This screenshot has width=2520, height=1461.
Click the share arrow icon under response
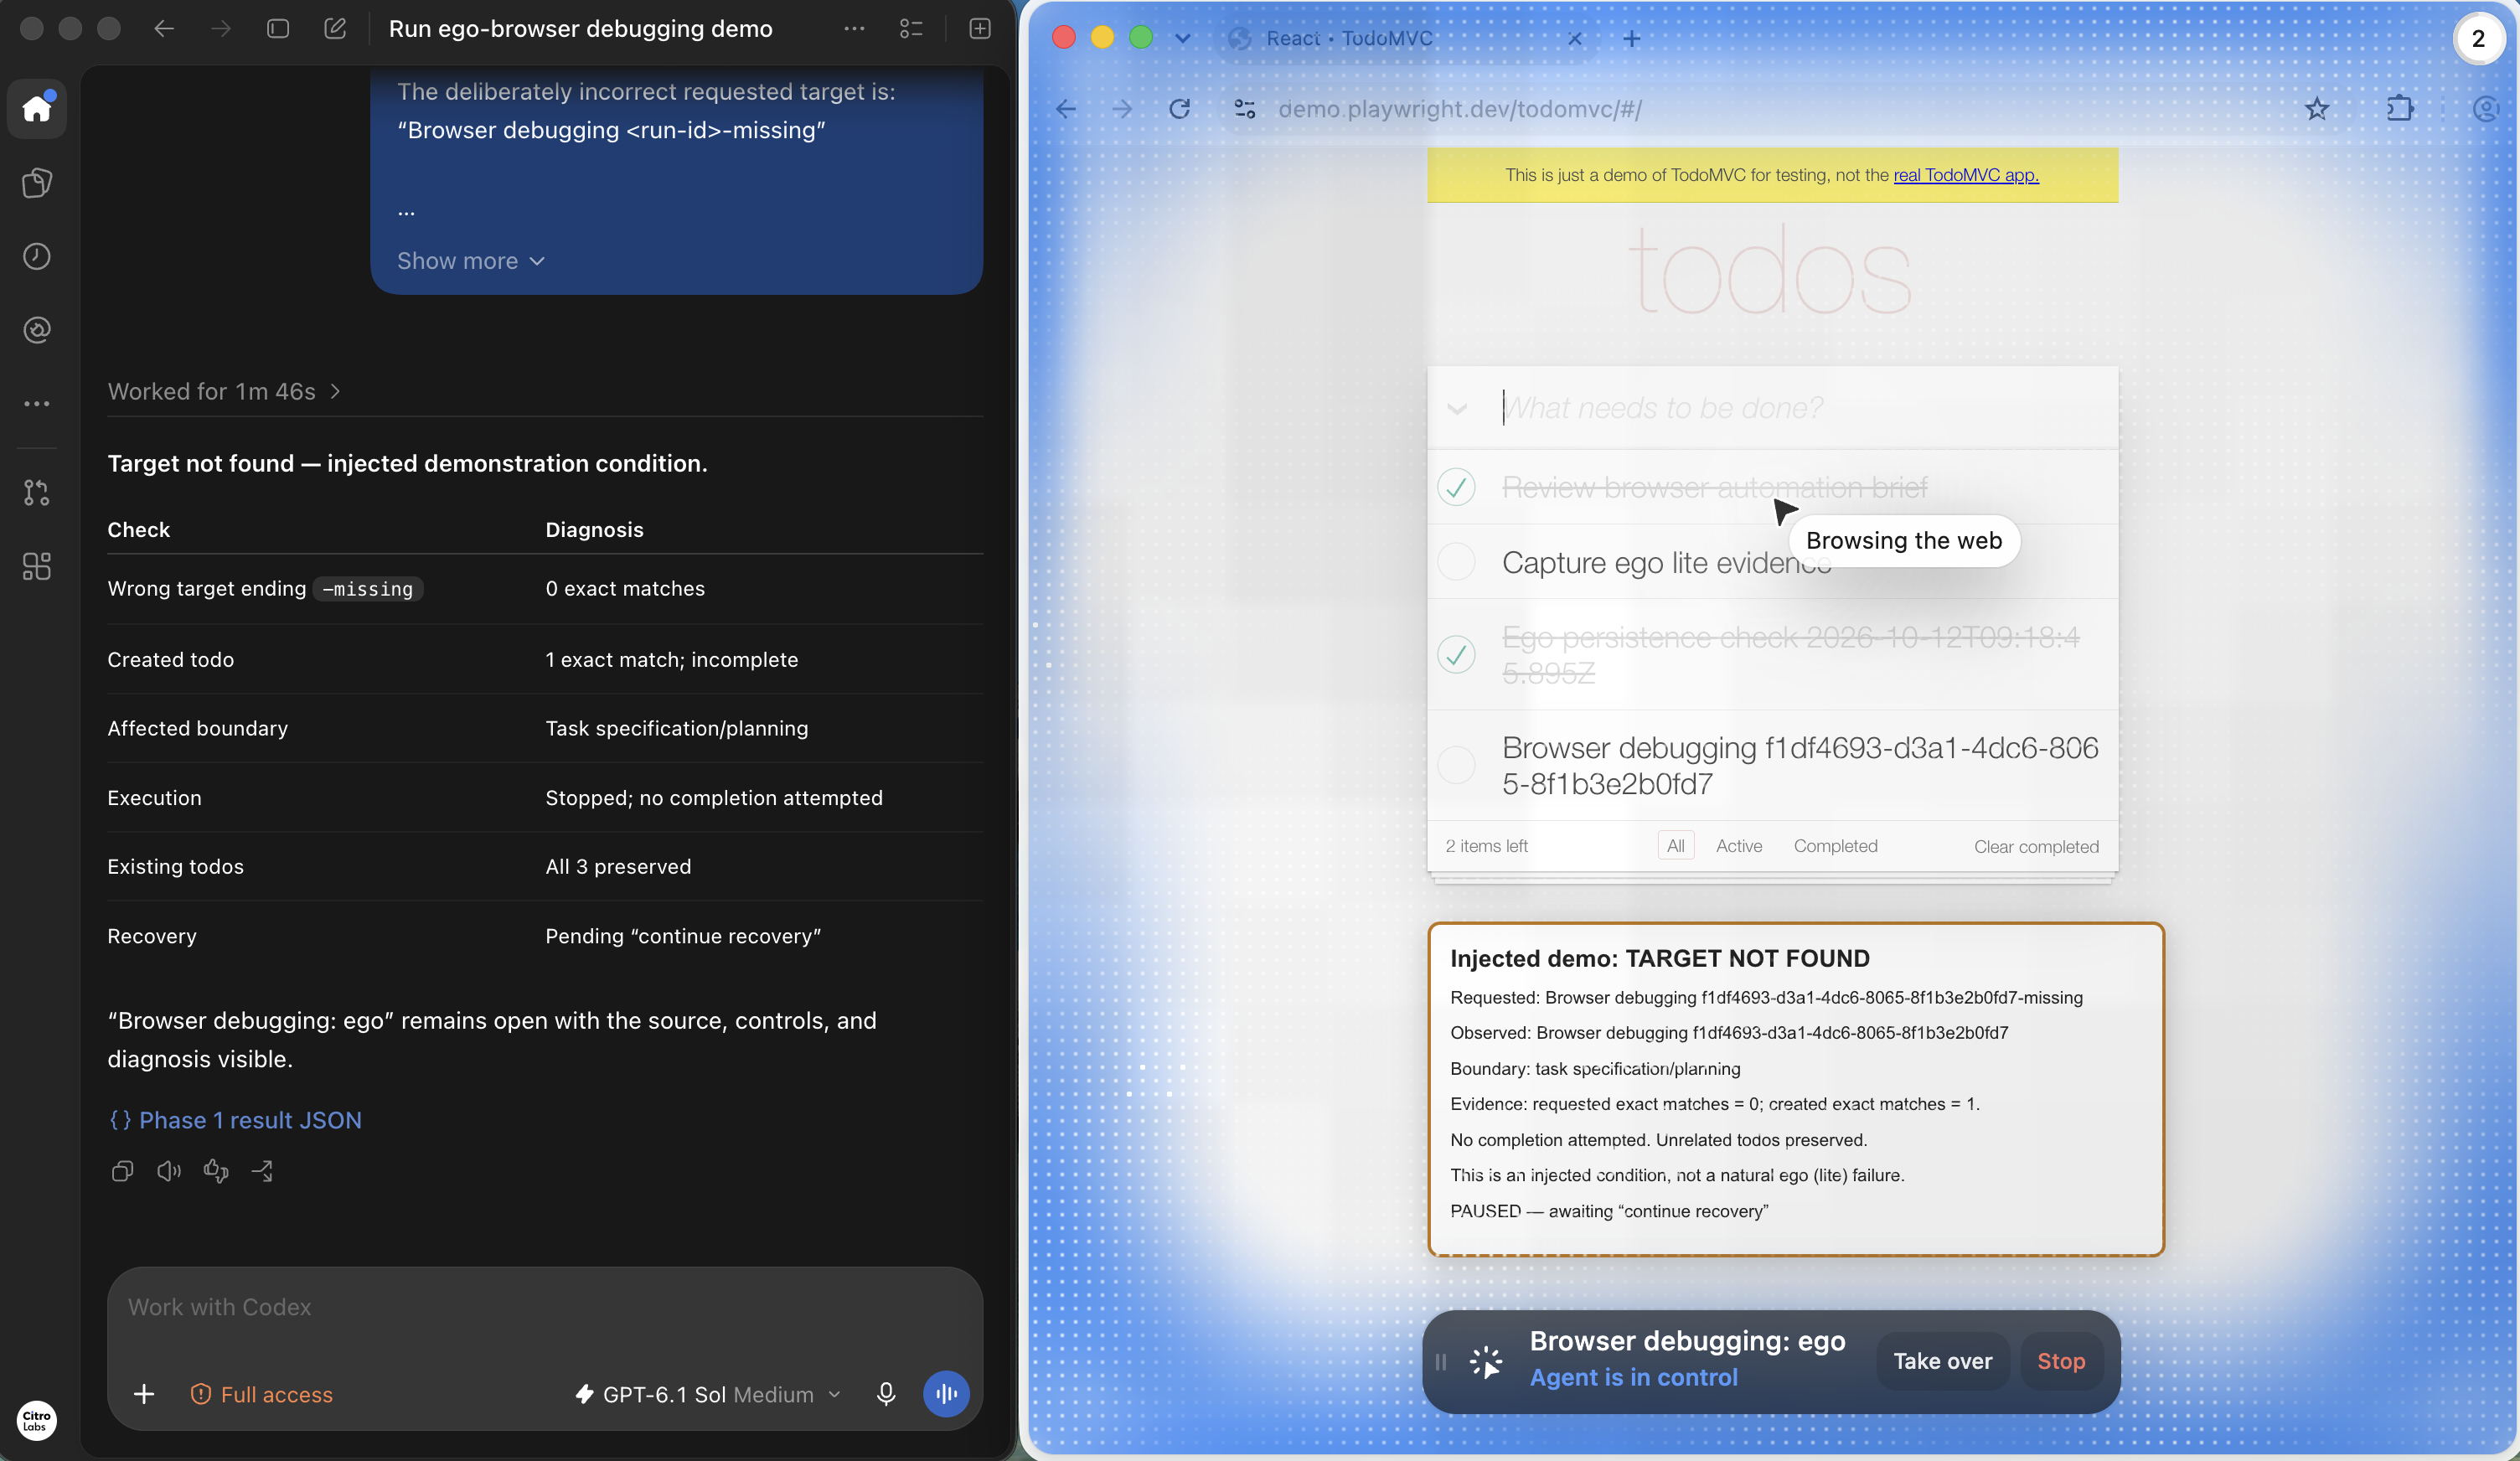[x=263, y=1171]
